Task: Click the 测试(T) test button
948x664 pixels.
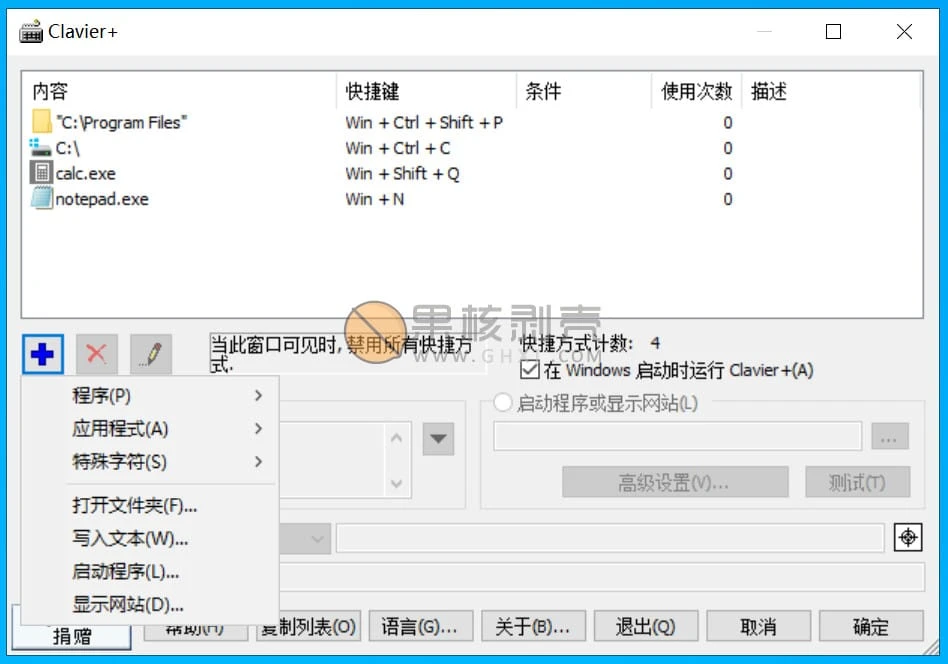Action: tap(857, 482)
